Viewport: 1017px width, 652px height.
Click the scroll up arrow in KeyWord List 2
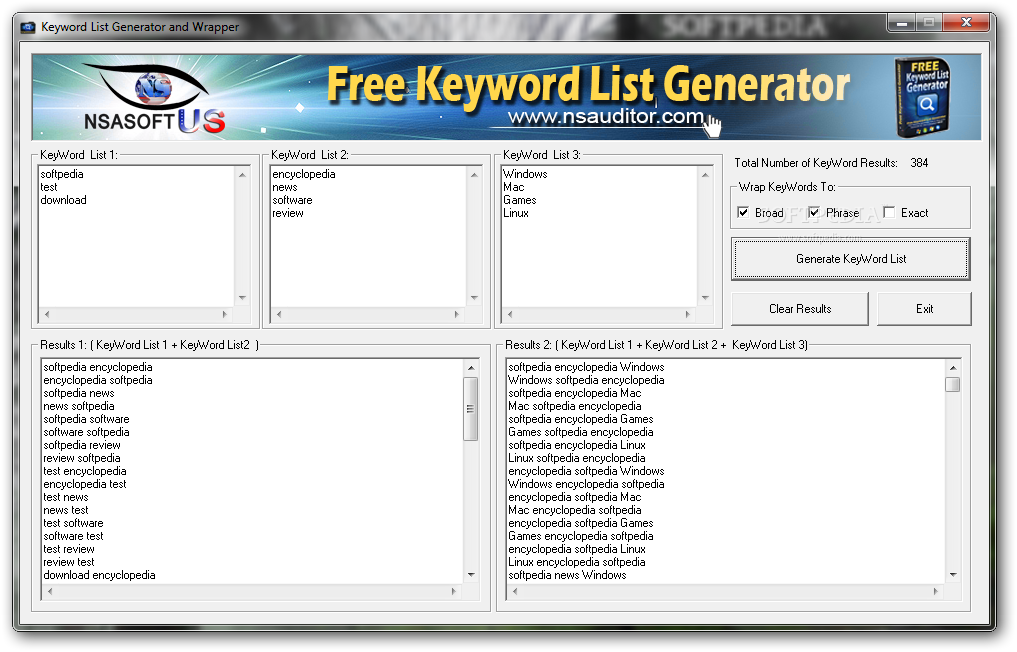[x=474, y=175]
